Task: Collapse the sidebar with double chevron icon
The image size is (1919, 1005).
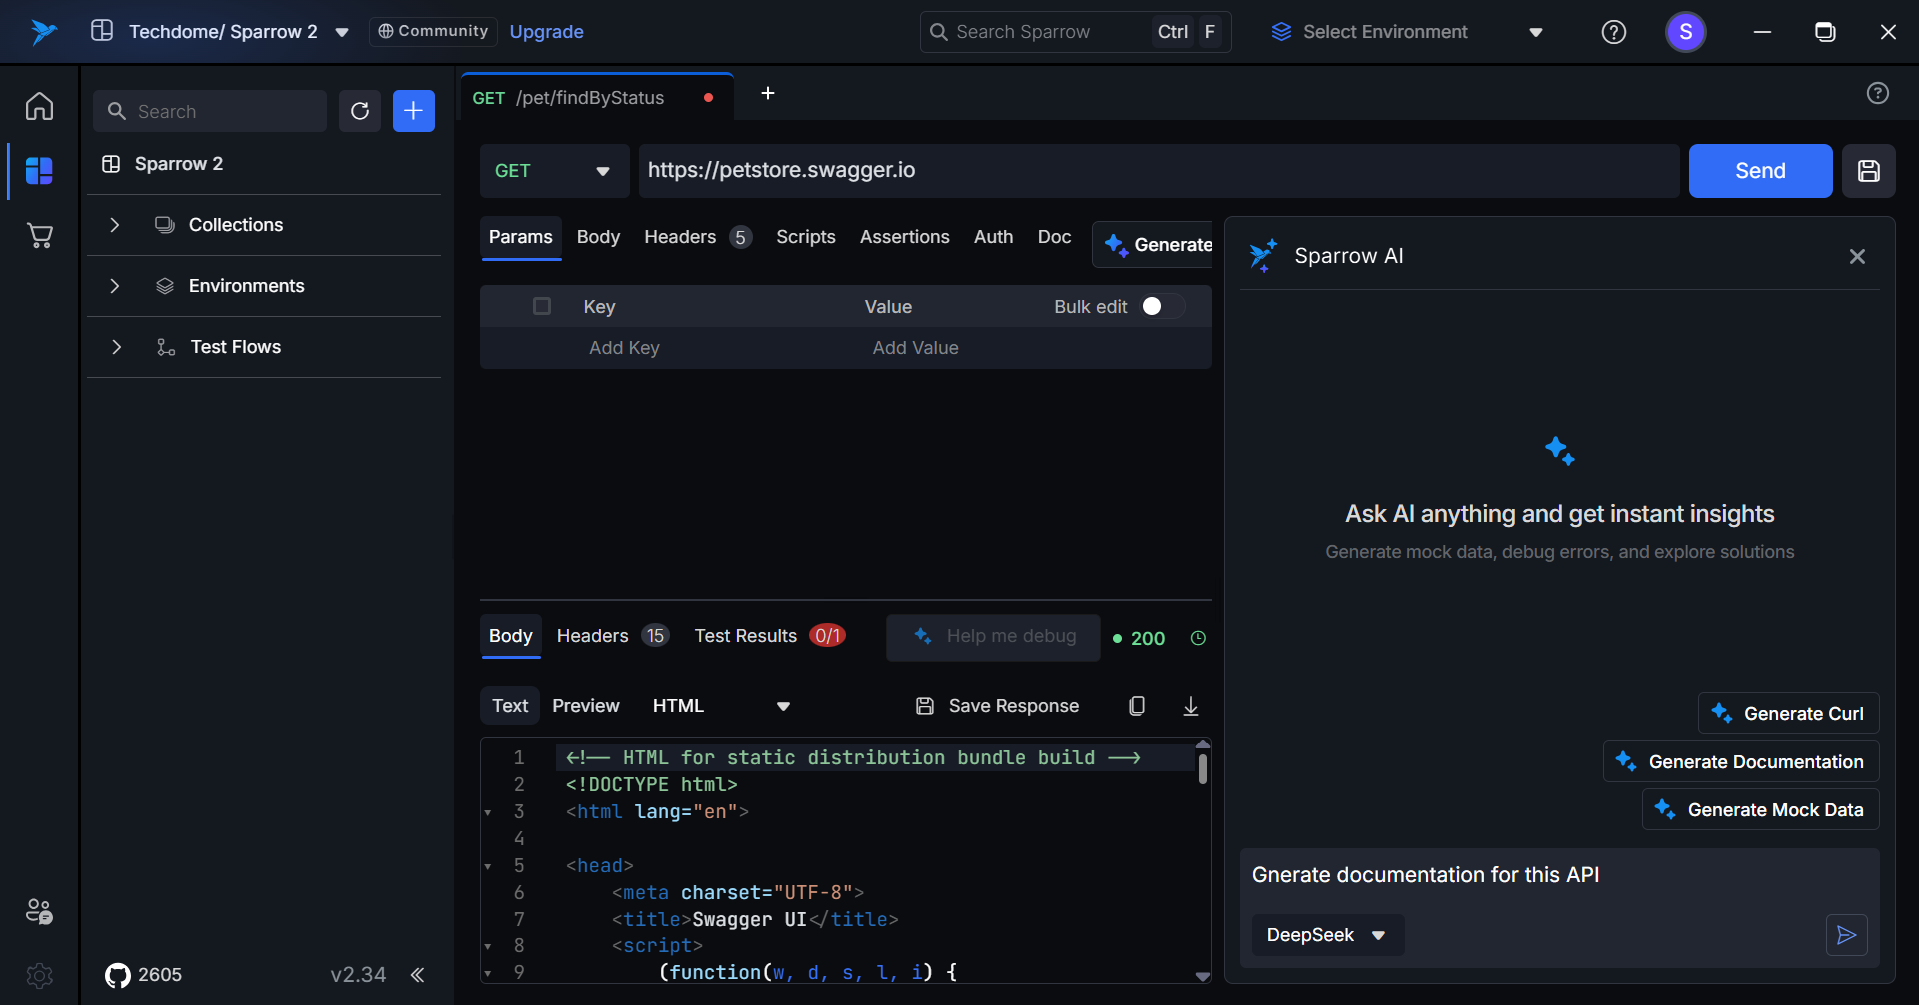Action: [x=418, y=975]
